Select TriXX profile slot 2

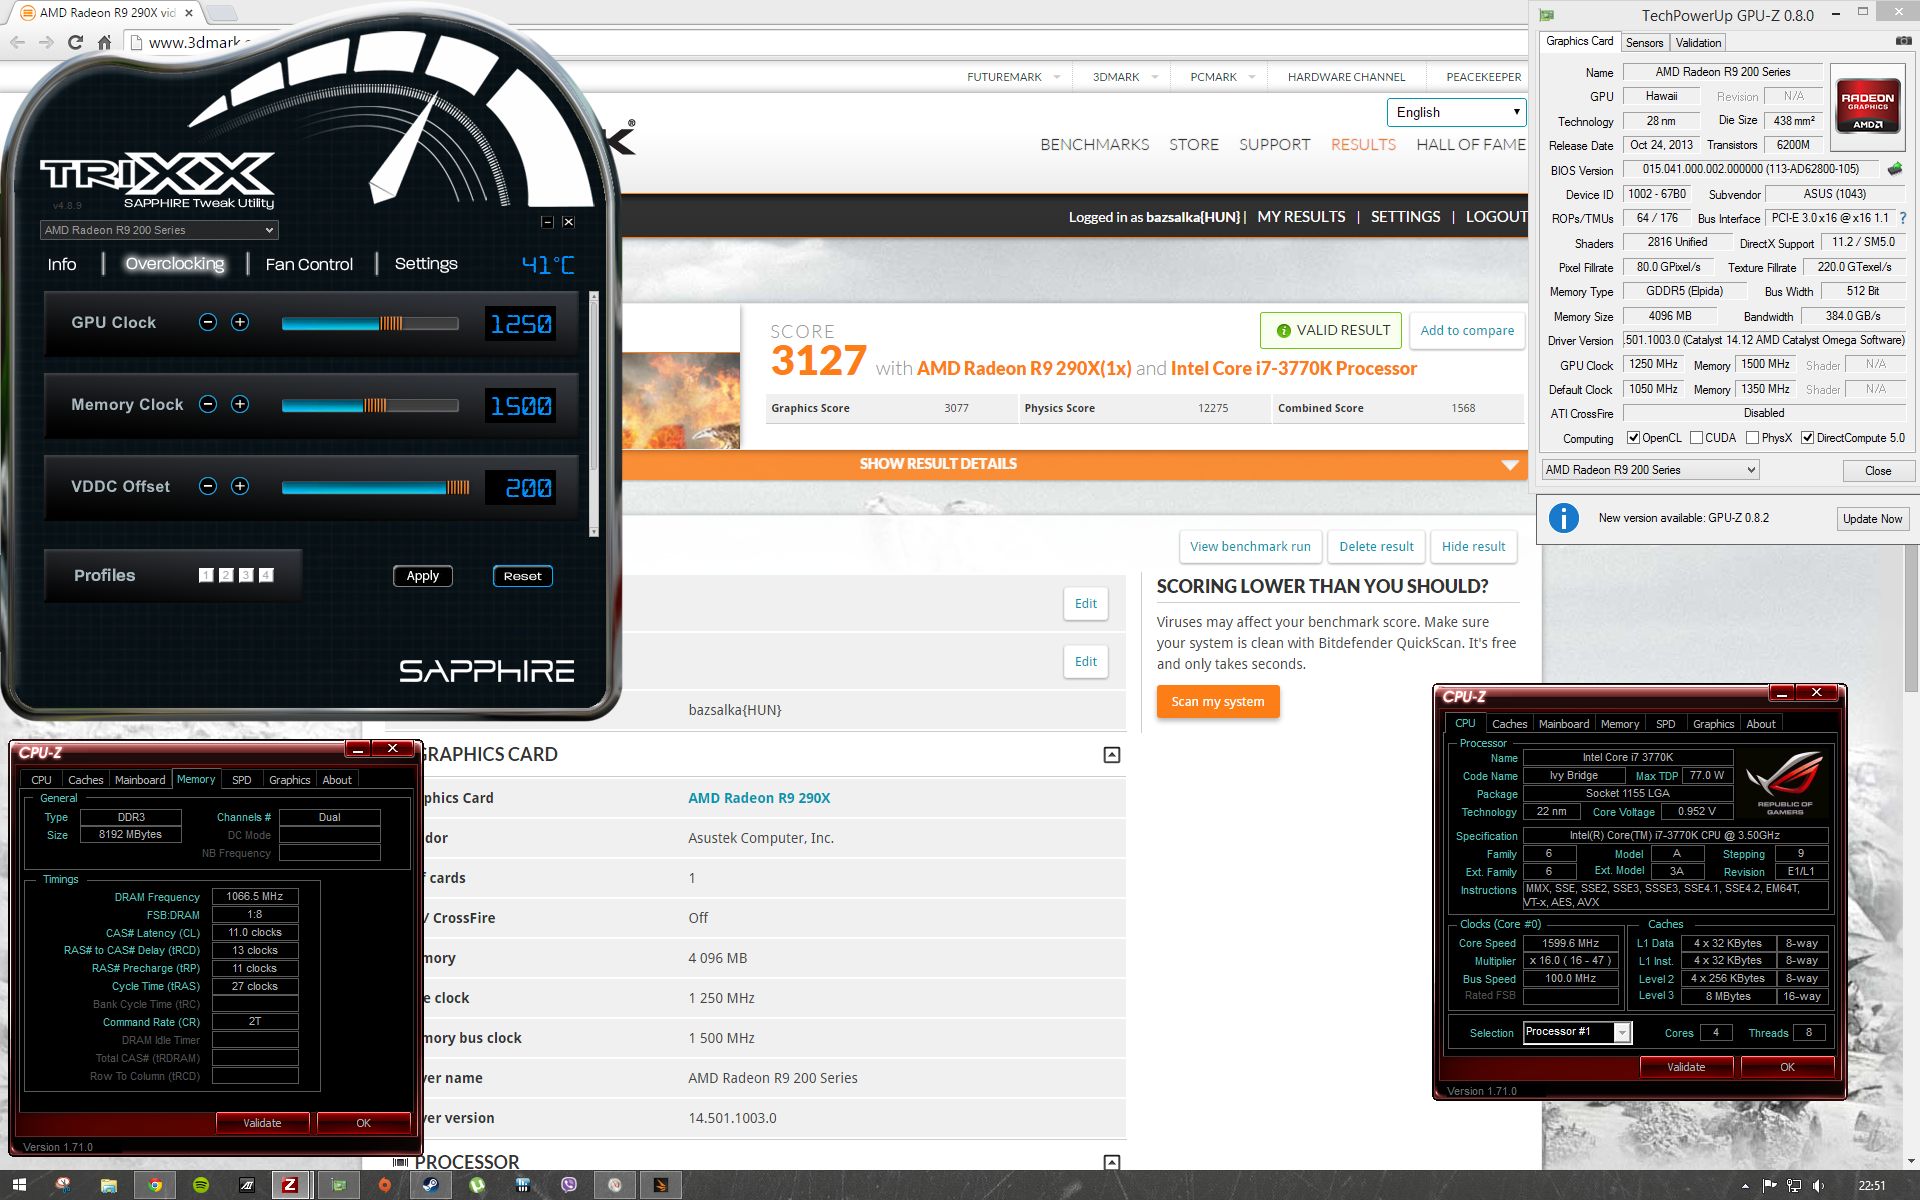click(x=226, y=575)
